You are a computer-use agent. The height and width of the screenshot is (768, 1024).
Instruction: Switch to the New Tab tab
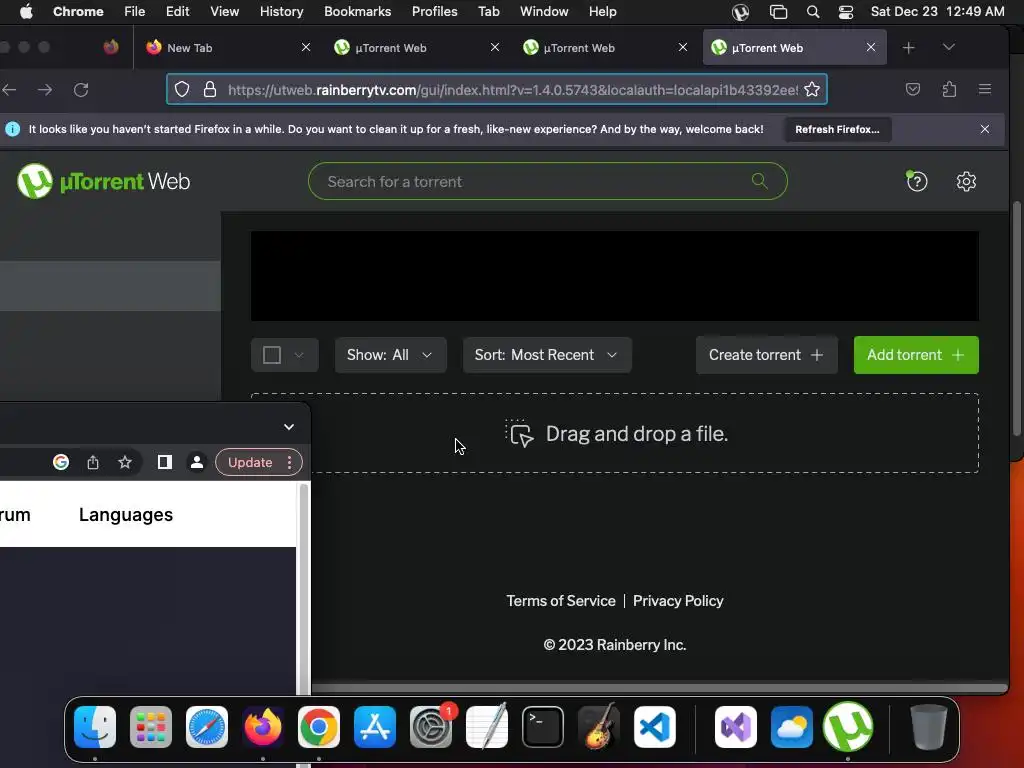(226, 48)
